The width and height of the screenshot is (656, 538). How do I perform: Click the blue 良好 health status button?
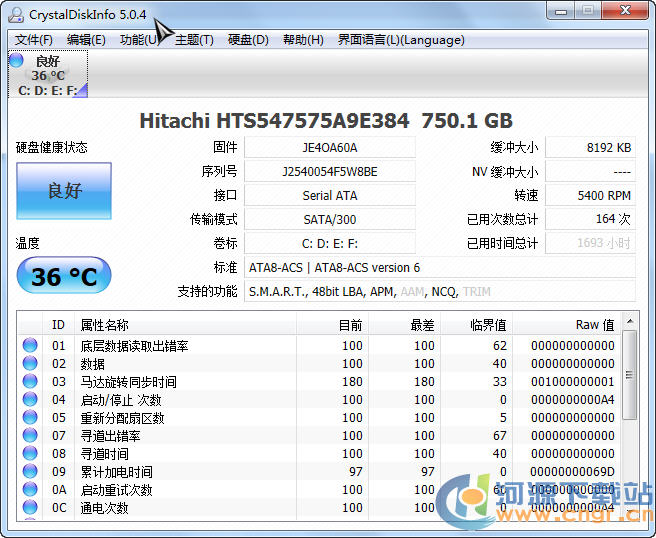pos(64,191)
